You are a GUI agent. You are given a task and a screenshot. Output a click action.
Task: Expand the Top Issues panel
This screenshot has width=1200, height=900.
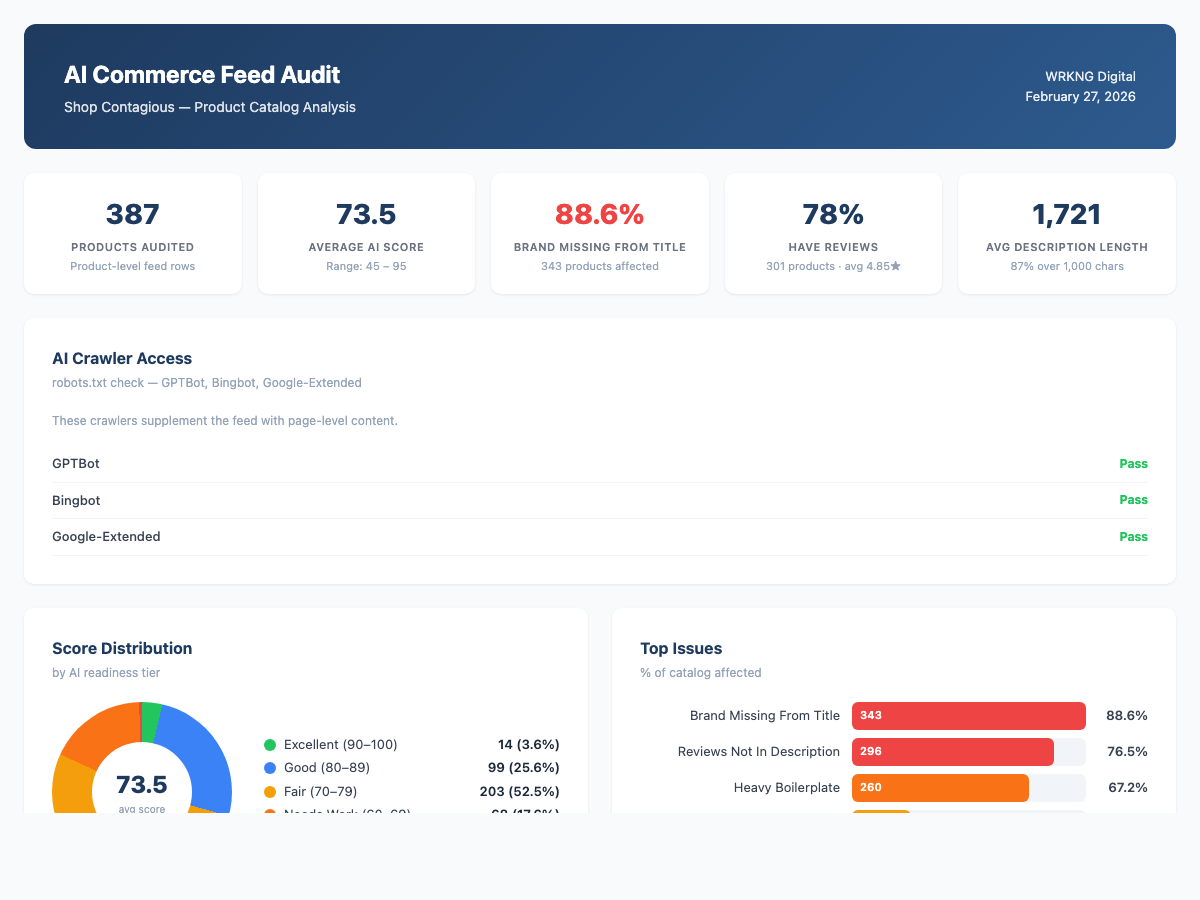coord(681,648)
